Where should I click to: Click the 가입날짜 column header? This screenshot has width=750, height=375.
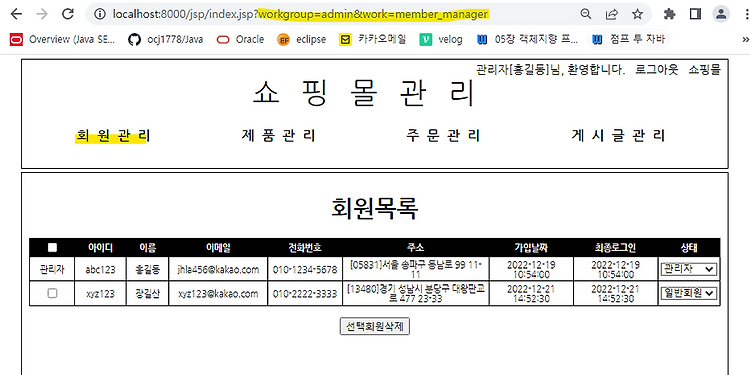pos(531,247)
